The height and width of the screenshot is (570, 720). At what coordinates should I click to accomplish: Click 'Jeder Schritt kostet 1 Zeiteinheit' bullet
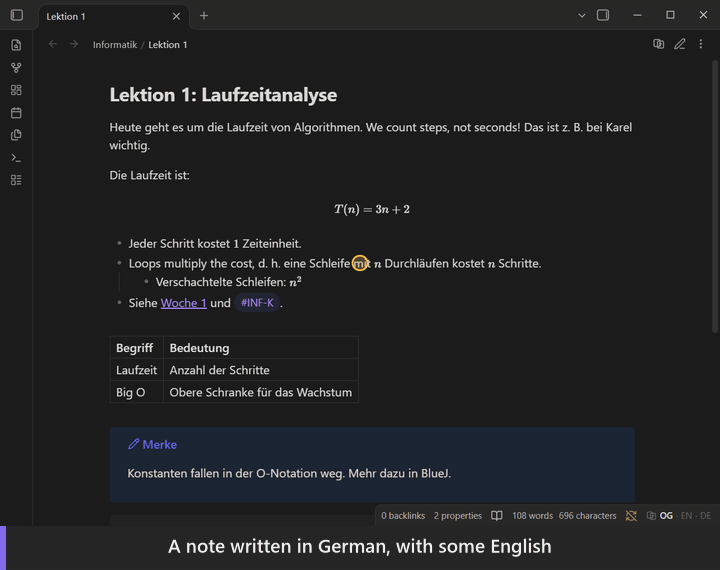(215, 243)
